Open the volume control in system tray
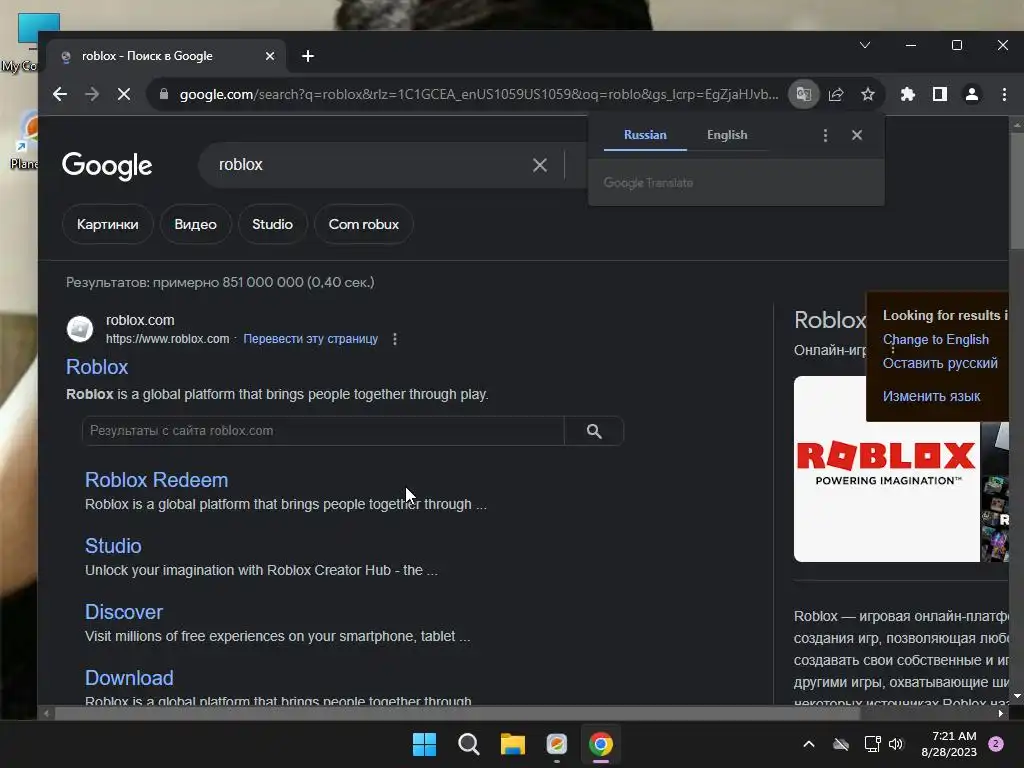The height and width of the screenshot is (768, 1024). [896, 744]
